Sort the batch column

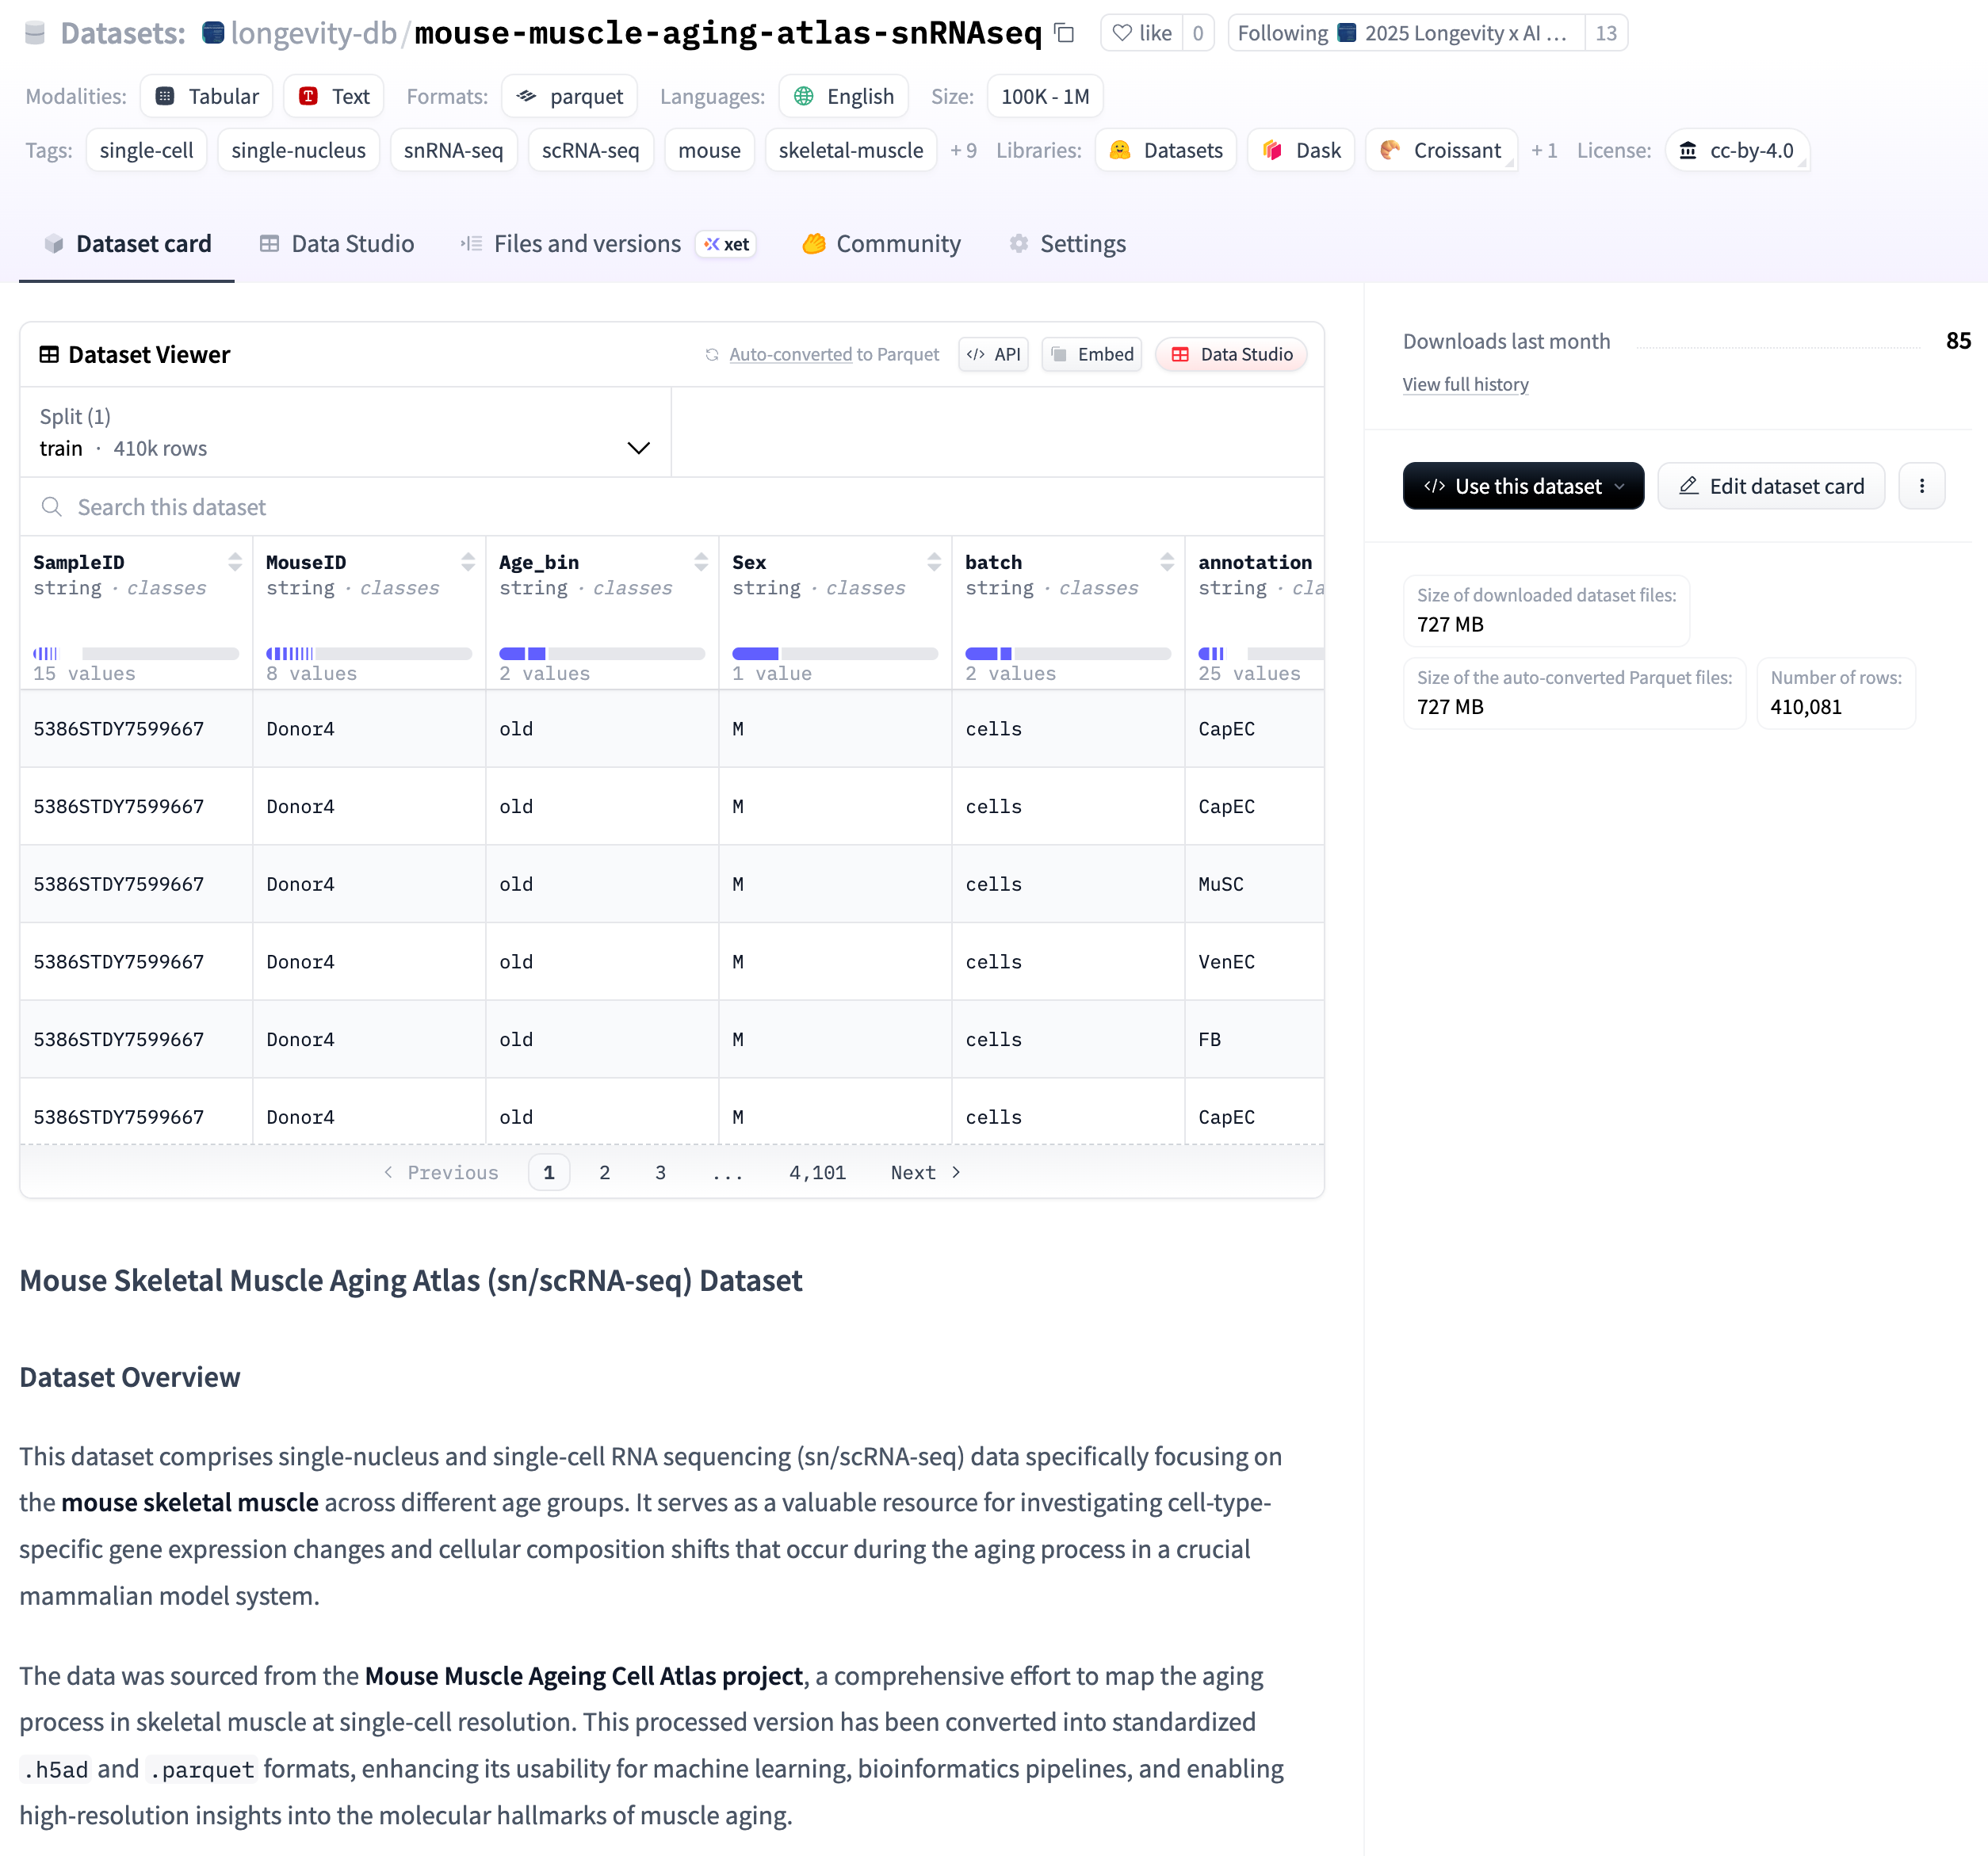coord(1167,562)
